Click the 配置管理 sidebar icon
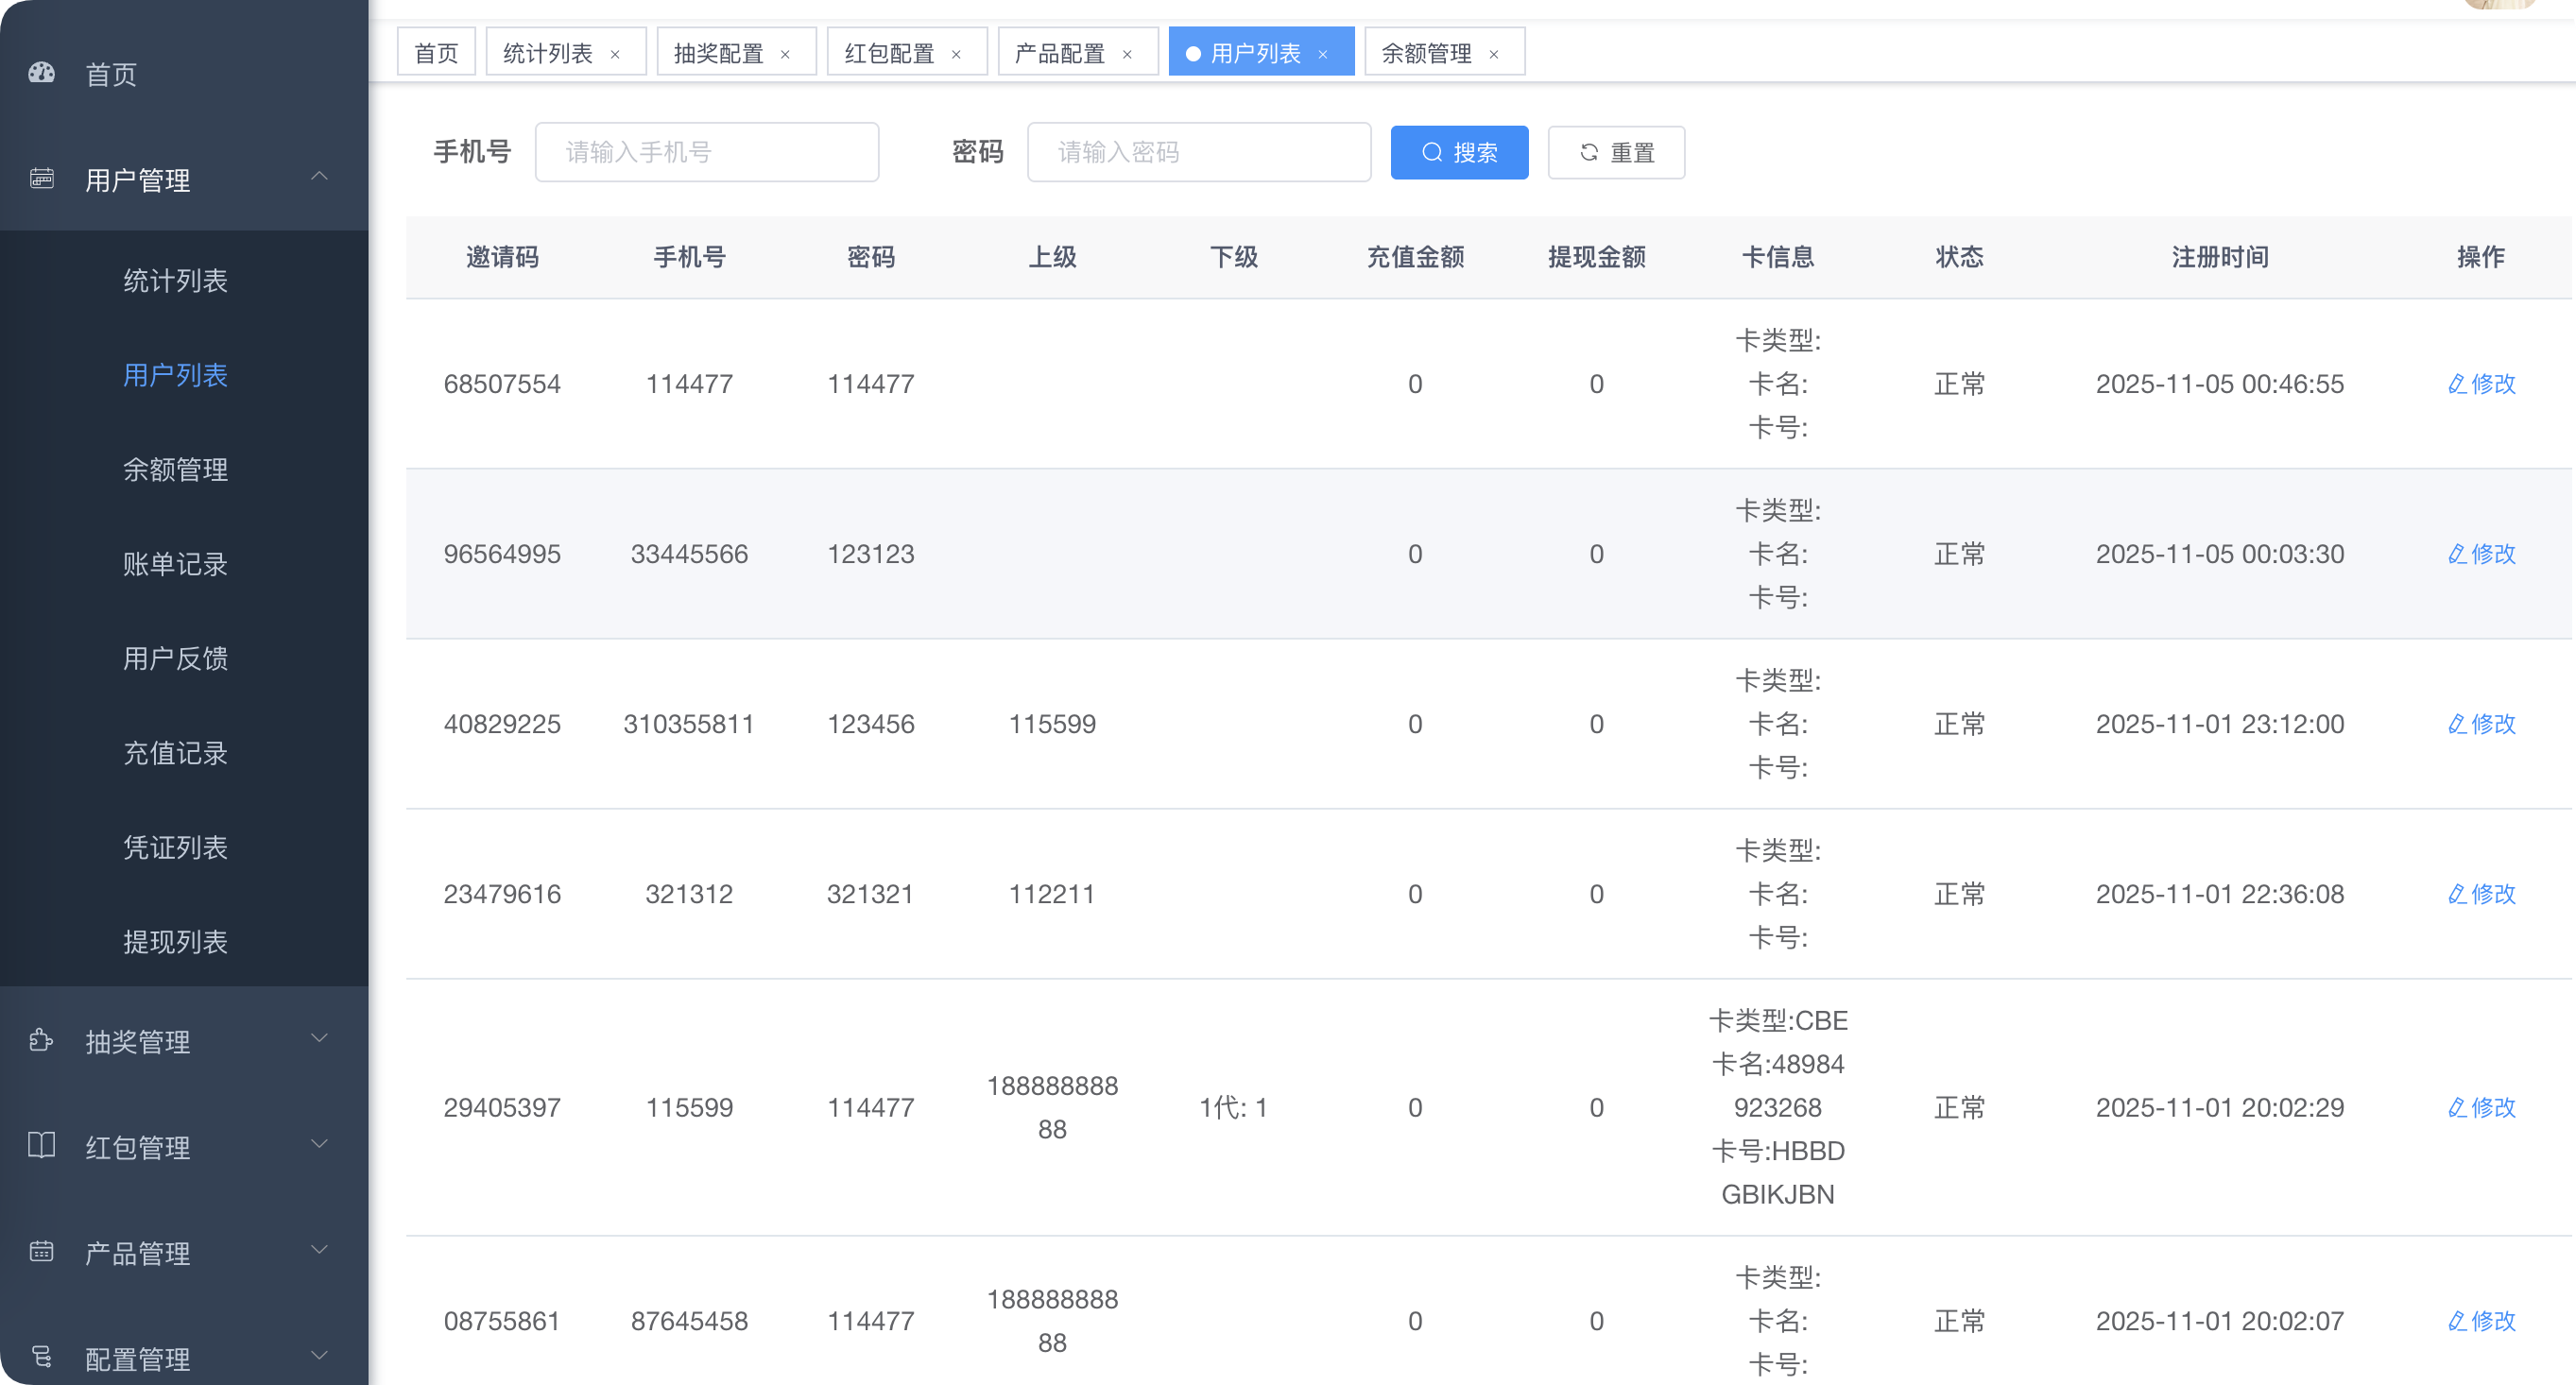This screenshot has width=2576, height=1385. click(41, 1357)
